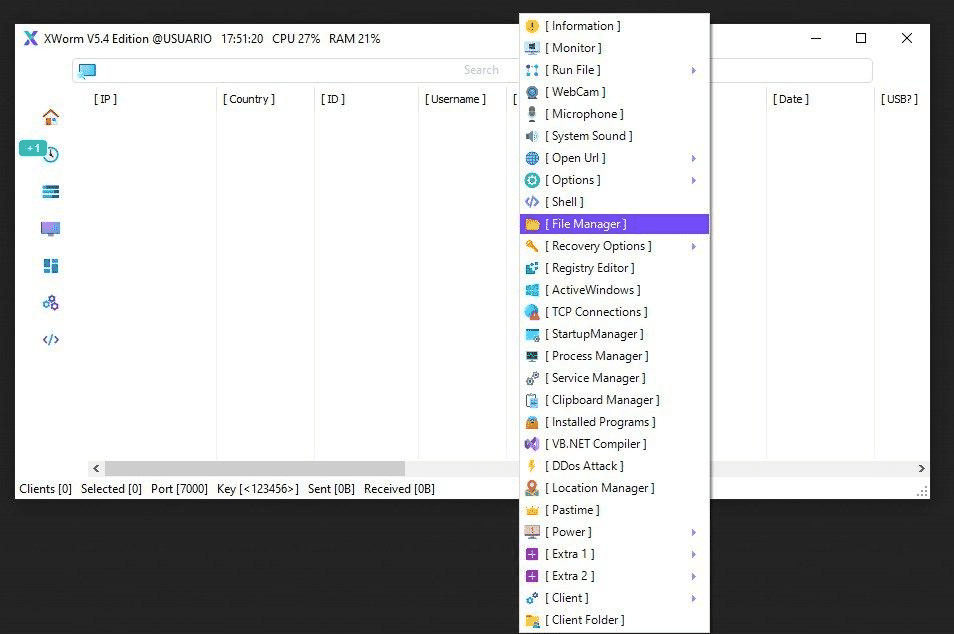Screen dimensions: 954x634
Task: Open the Home icon in the sidebar
Action: coord(50,117)
